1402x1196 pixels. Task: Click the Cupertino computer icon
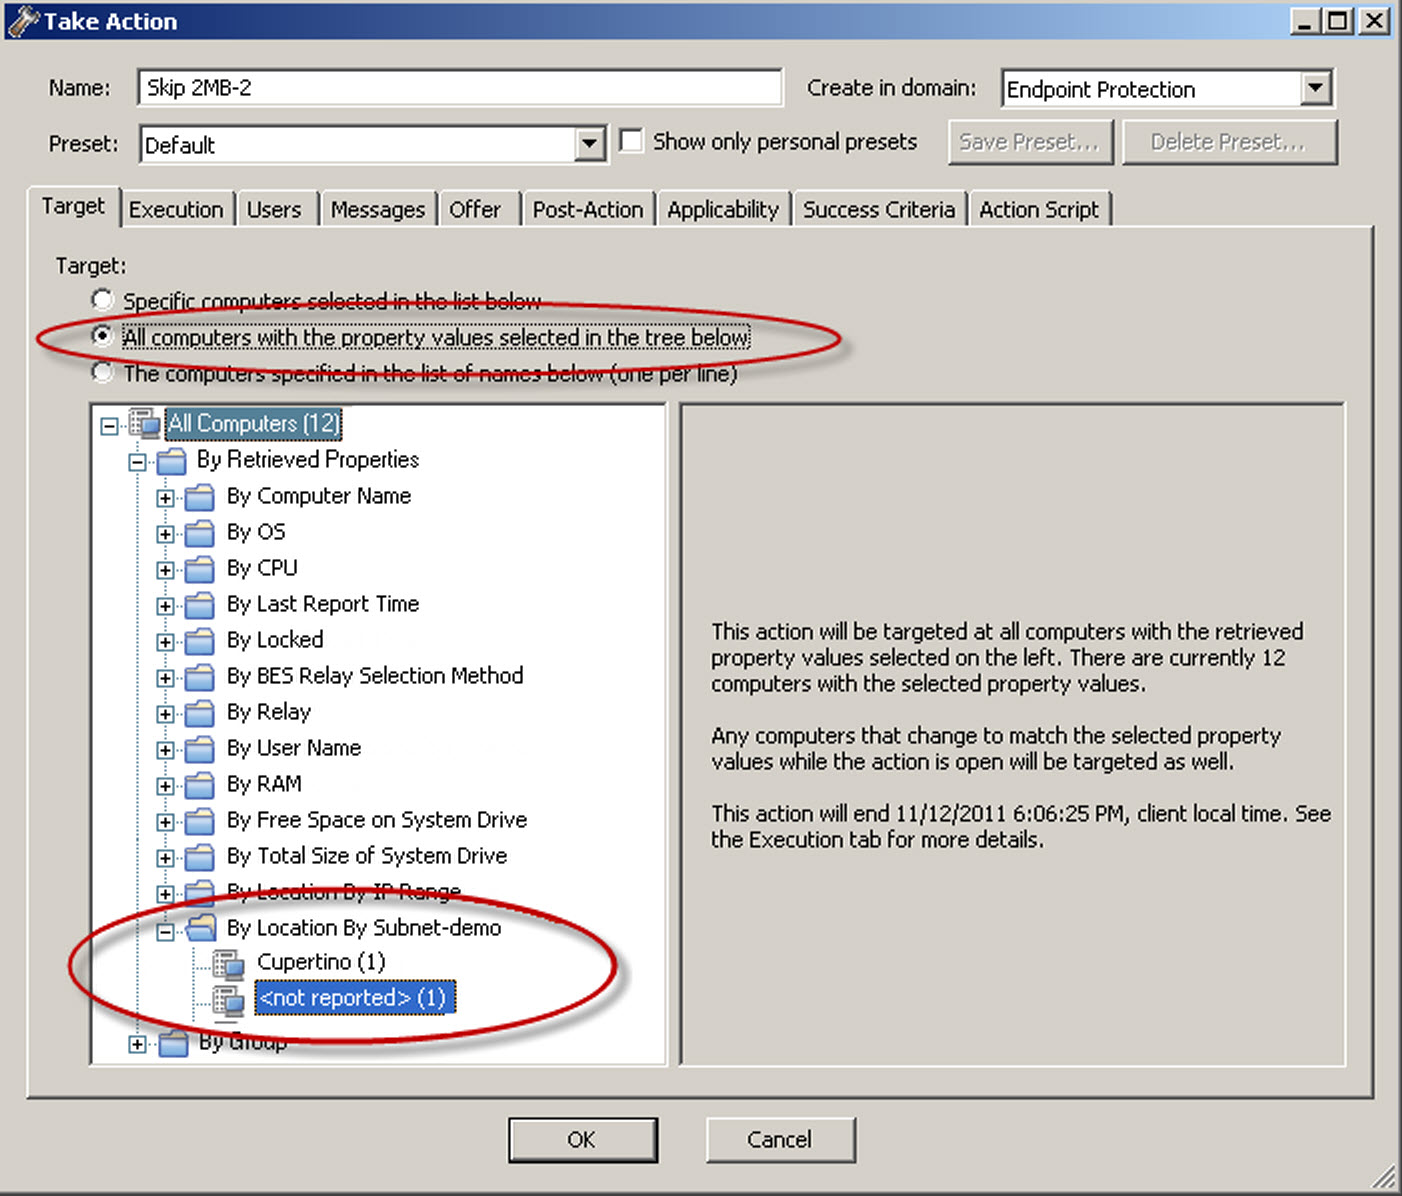[228, 962]
